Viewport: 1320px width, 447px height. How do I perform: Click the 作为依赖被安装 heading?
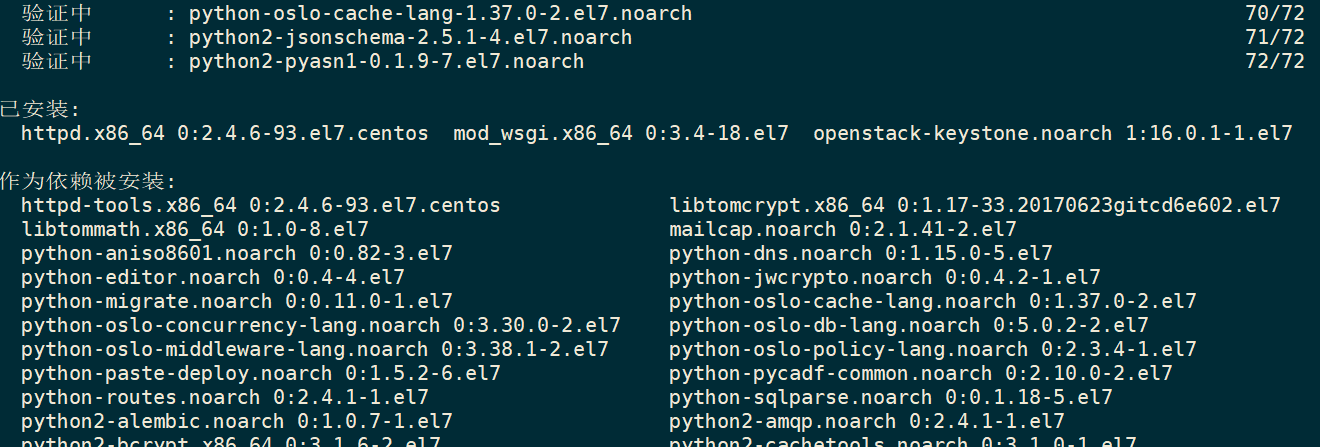pos(88,182)
